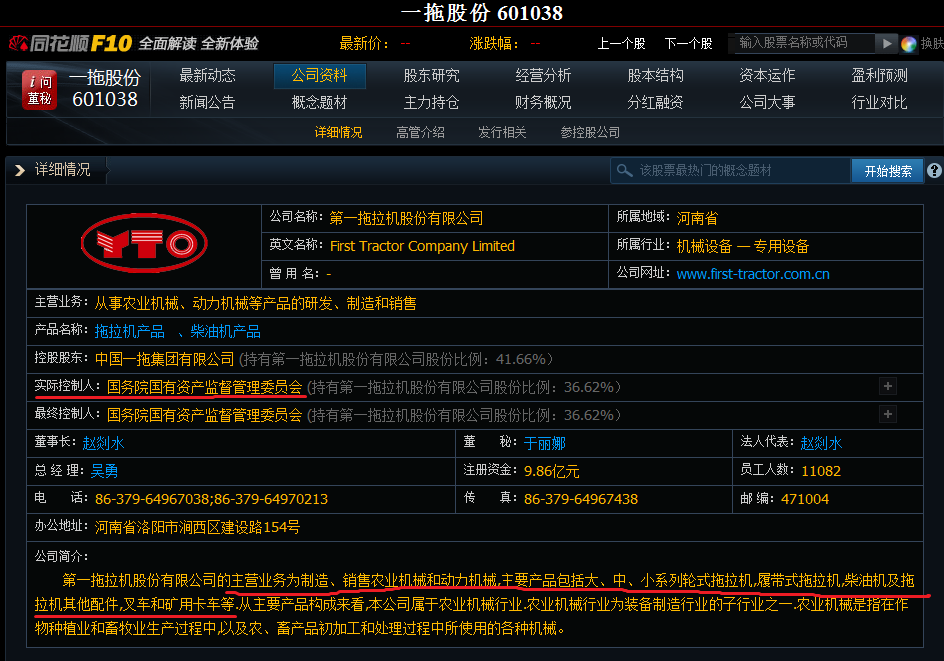Click the 河南省 region value
The image size is (944, 661).
[697, 218]
